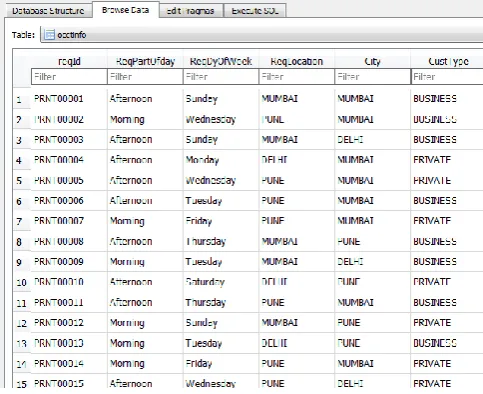Sort by the CustType column header
Screen dimensions: 483x394
tap(447, 61)
